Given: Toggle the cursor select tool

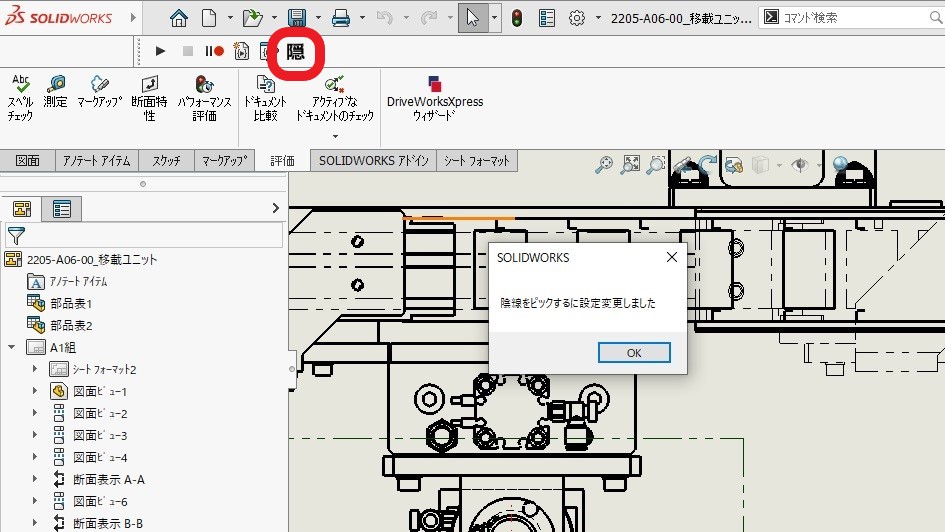Looking at the screenshot, I should (472, 18).
